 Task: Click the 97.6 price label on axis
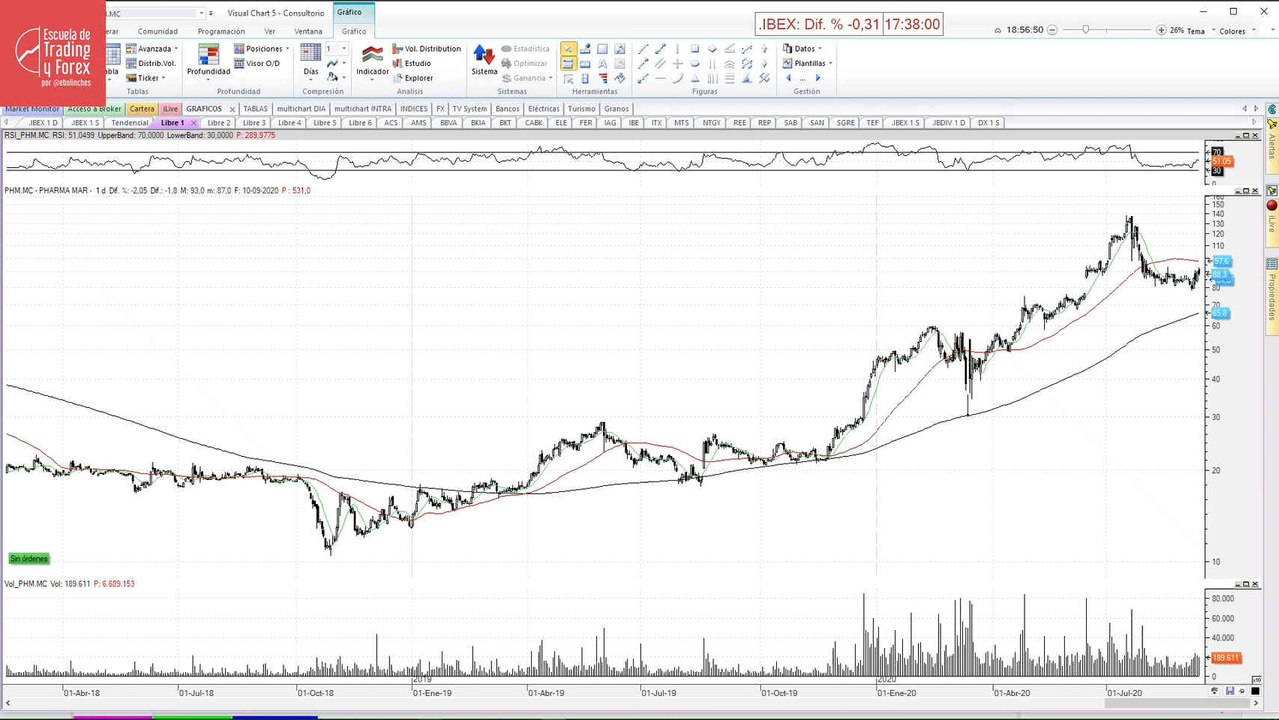1221,261
